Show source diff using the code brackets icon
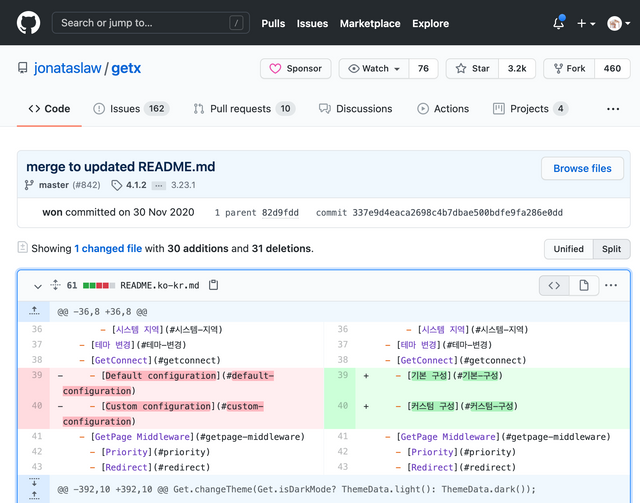Viewport: 640px width, 503px height. click(554, 286)
